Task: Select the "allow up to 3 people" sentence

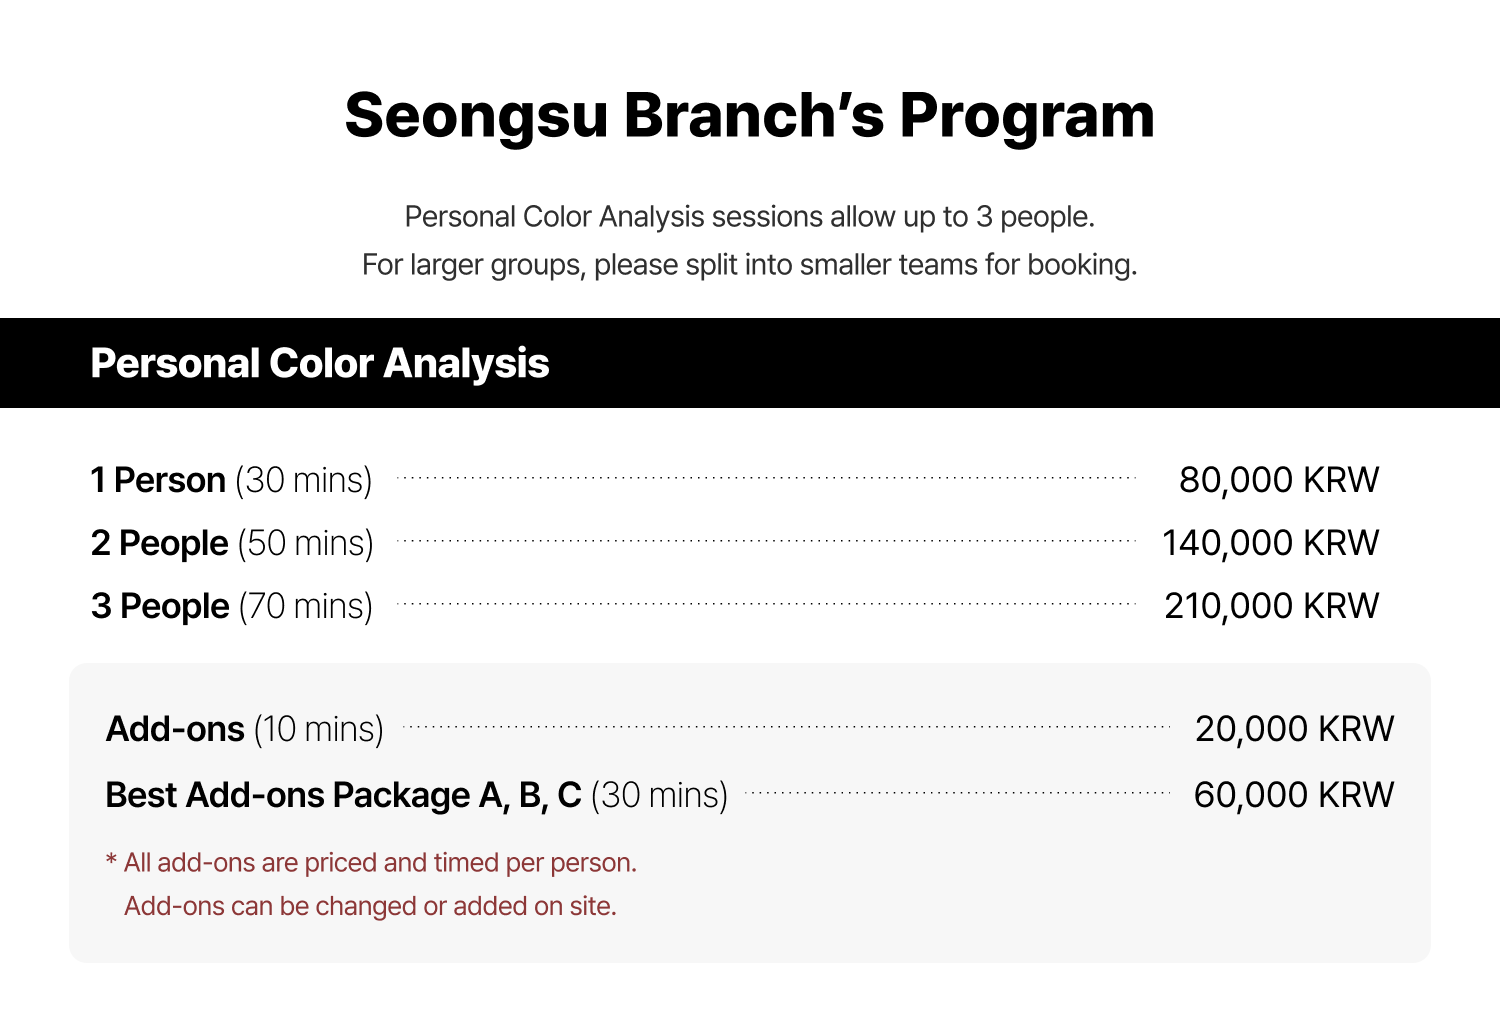Action: pos(749,217)
